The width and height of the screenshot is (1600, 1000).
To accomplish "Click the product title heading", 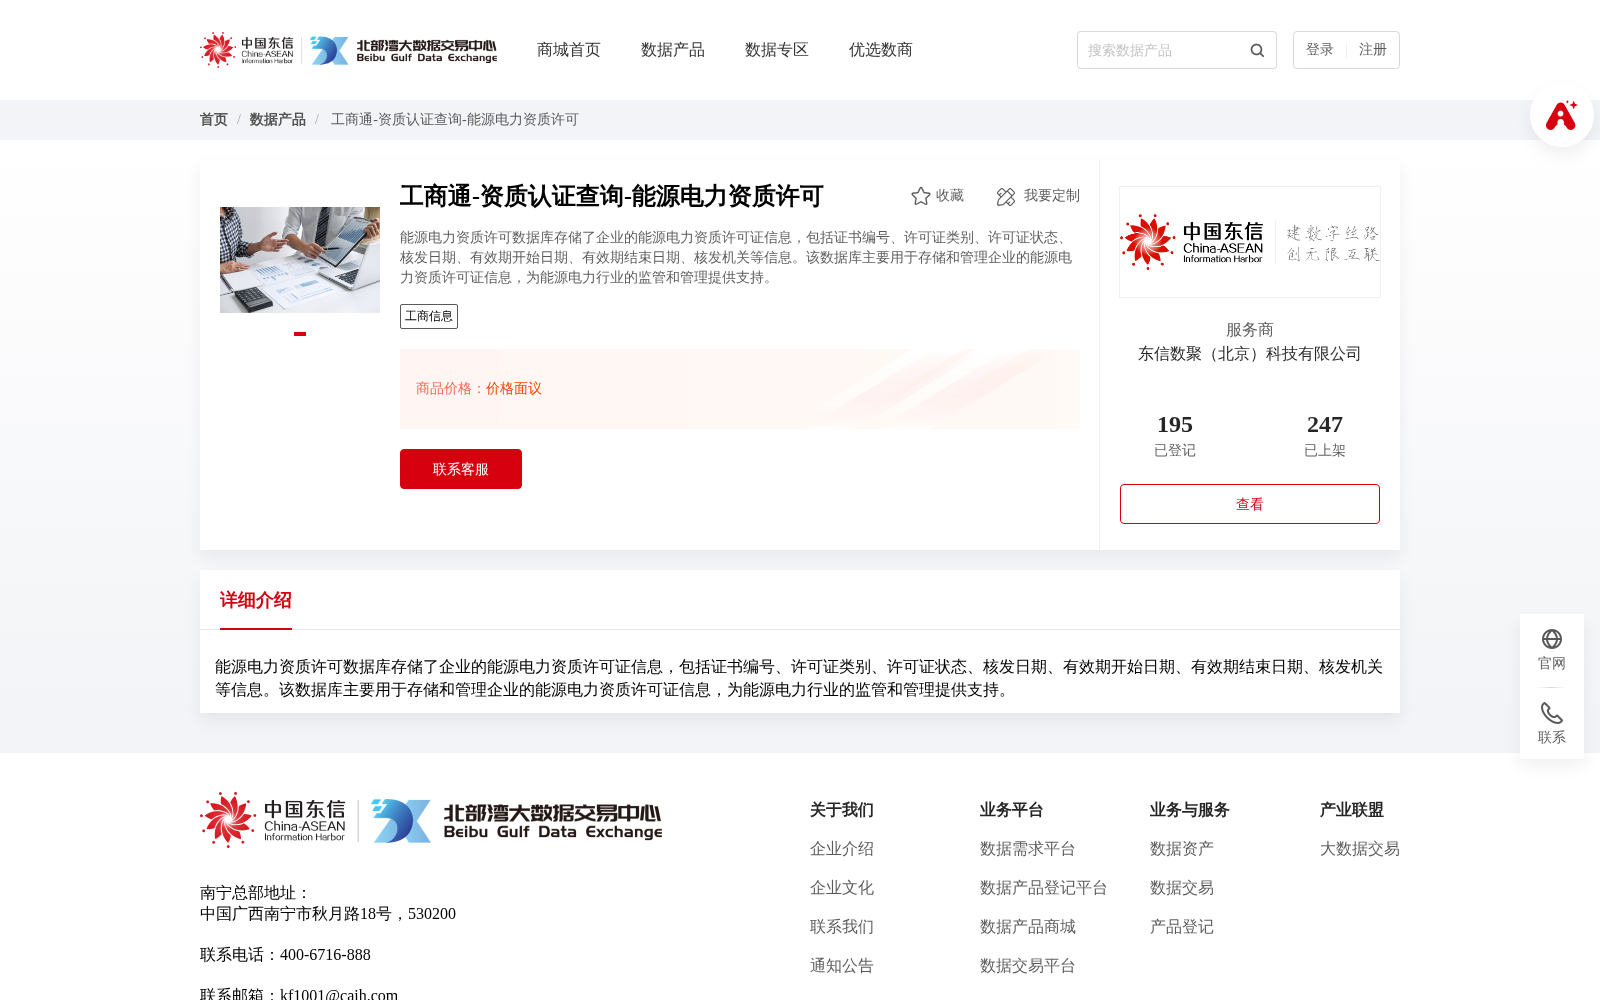I will click(x=611, y=196).
